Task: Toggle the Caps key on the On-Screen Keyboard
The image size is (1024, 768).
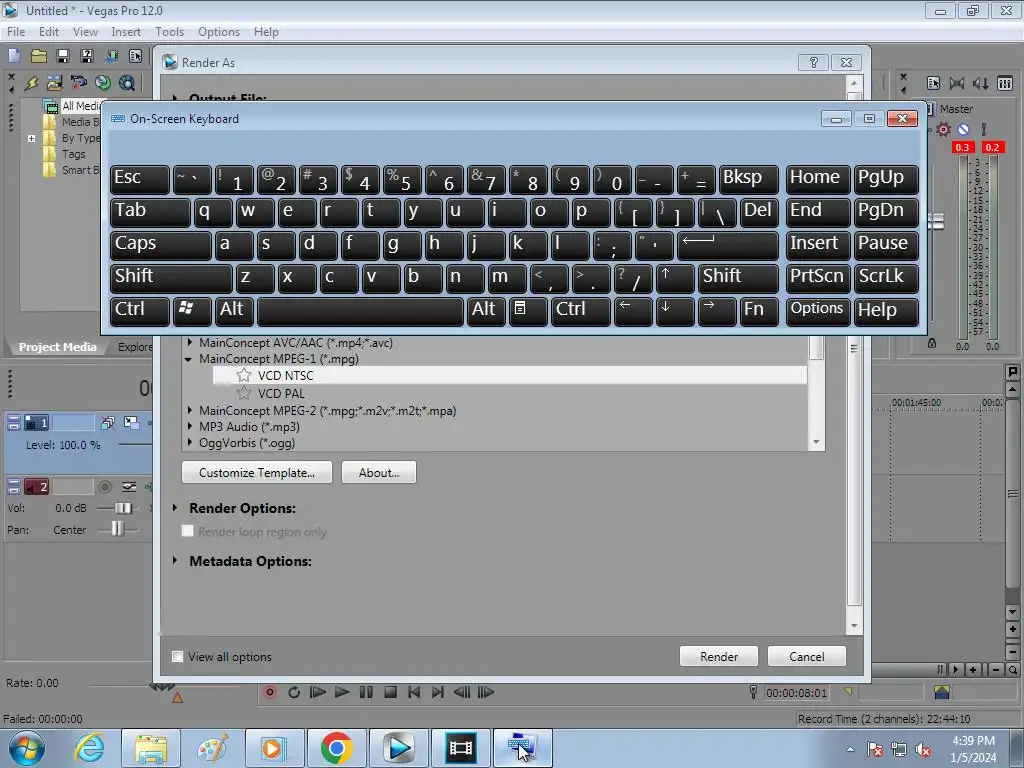Action: tap(160, 245)
